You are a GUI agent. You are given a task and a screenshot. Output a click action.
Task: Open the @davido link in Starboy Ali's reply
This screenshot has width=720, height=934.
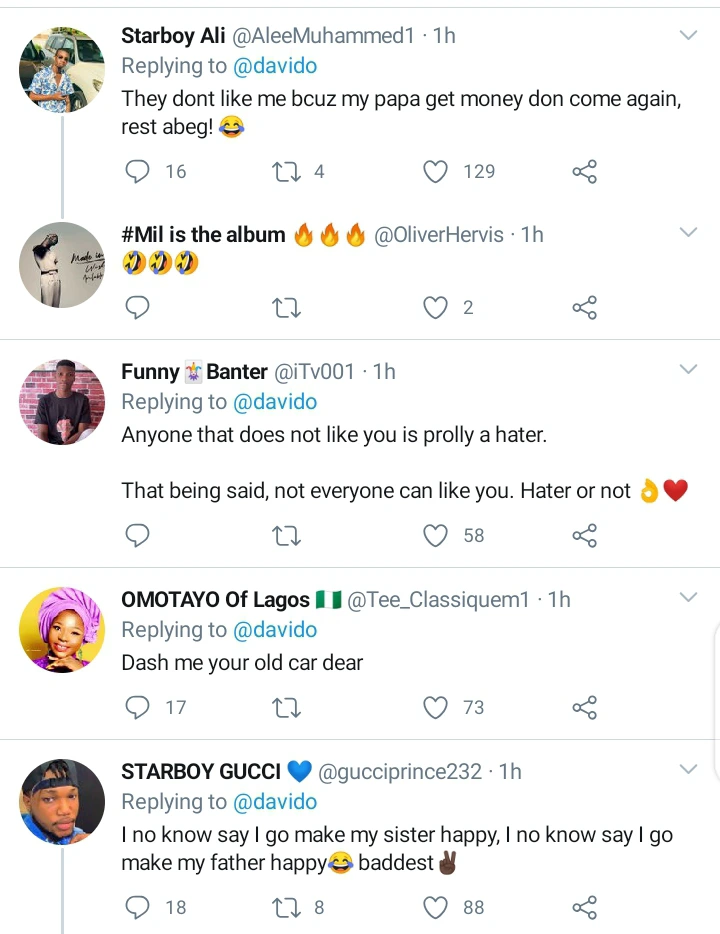[x=274, y=66]
